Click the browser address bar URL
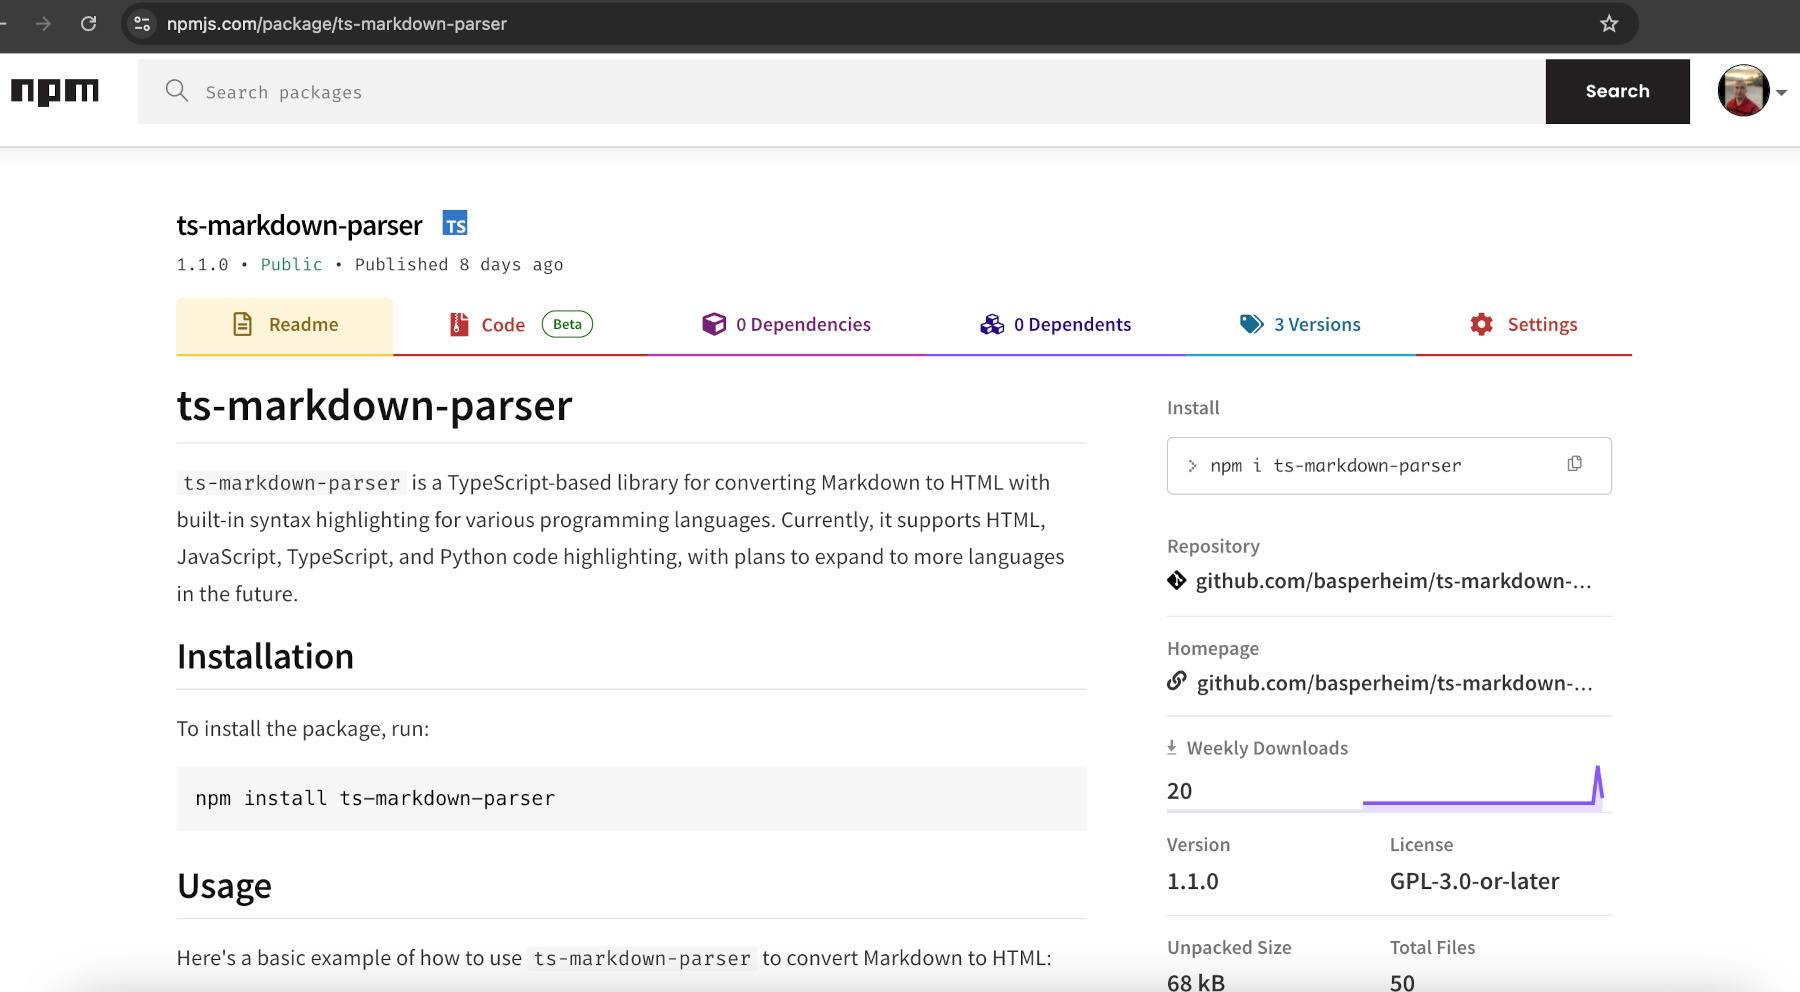Viewport: 1800px width, 992px height. [336, 23]
